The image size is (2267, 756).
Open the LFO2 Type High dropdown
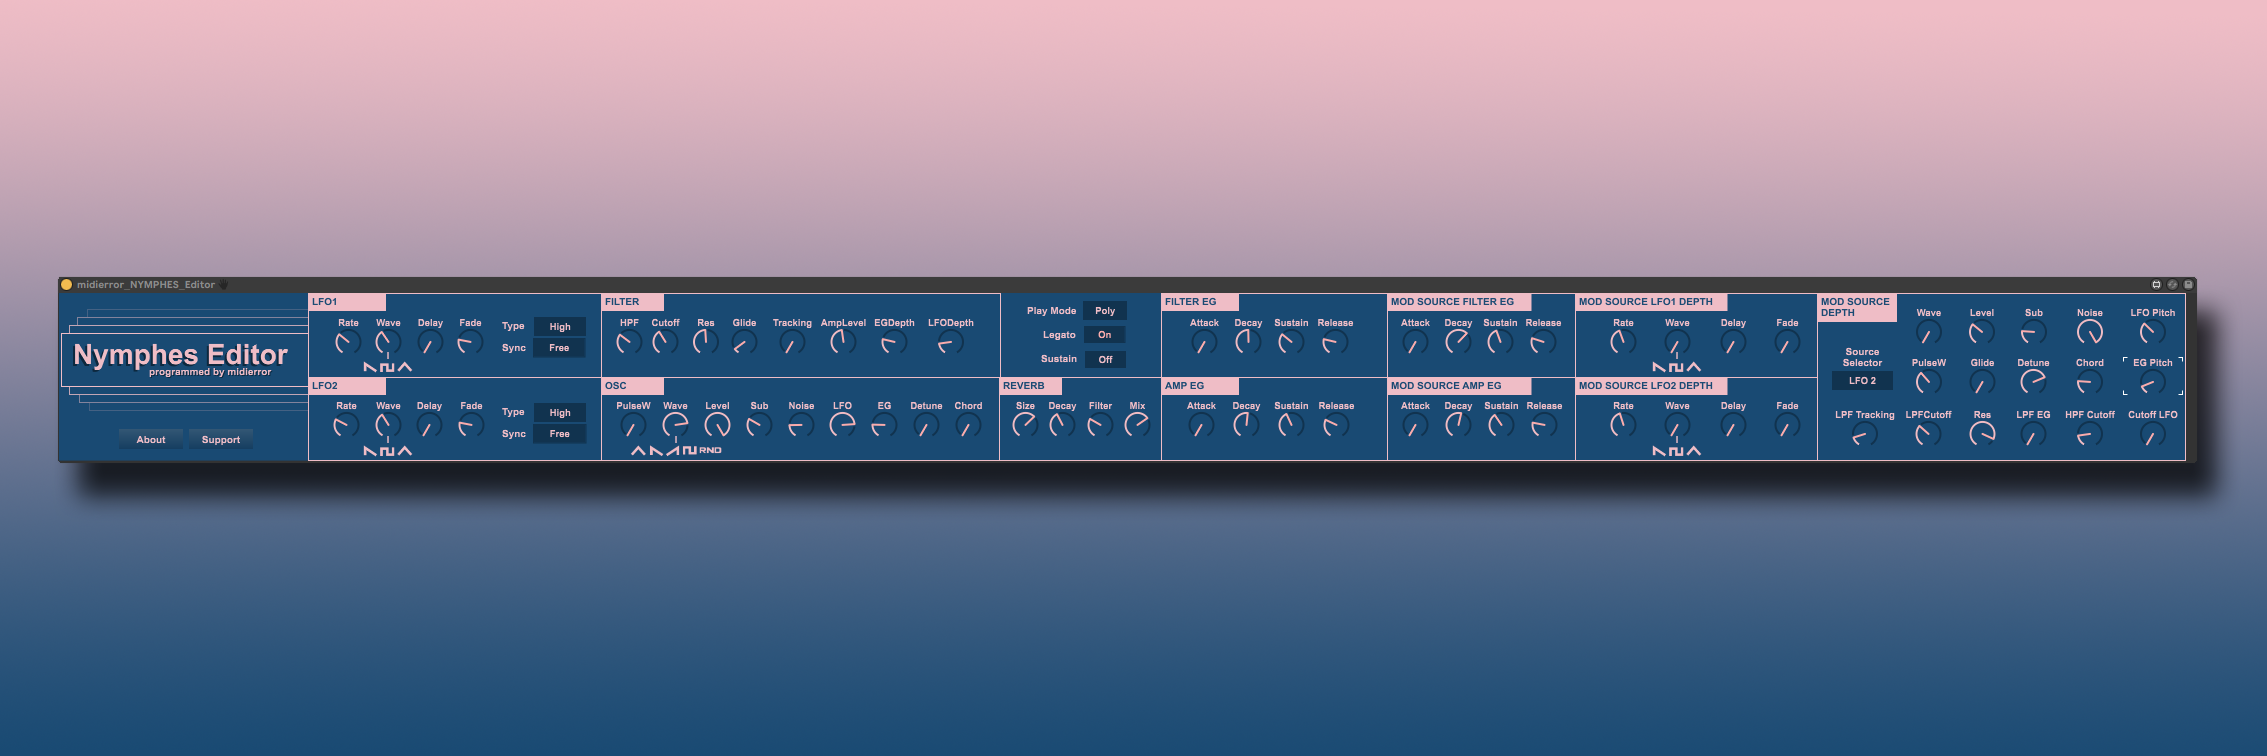point(559,412)
